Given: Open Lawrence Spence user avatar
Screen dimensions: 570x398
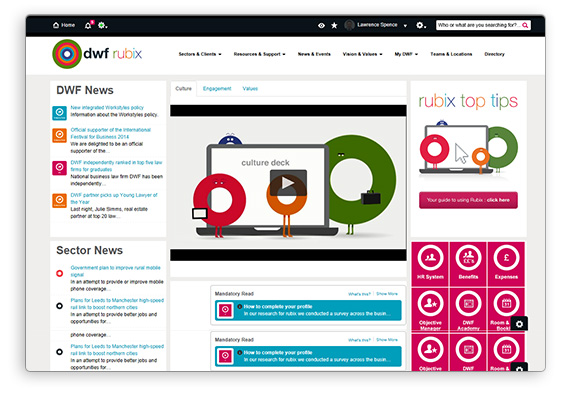Looking at the screenshot, I should point(349,25).
